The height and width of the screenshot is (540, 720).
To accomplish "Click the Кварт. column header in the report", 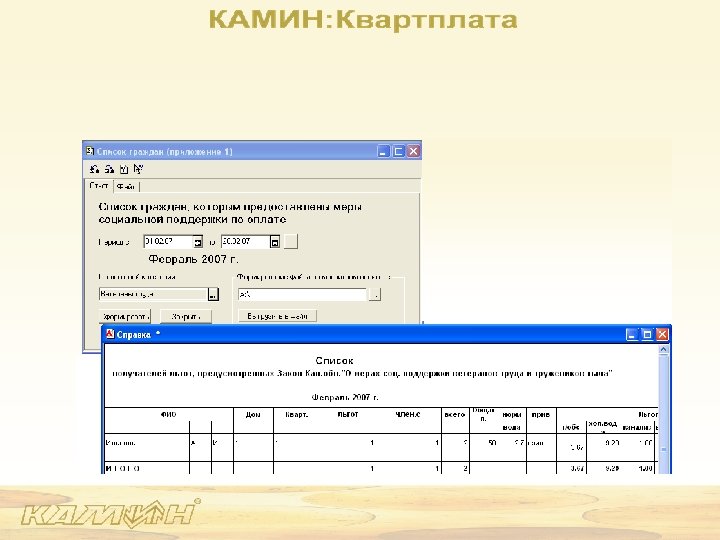I will tap(297, 414).
